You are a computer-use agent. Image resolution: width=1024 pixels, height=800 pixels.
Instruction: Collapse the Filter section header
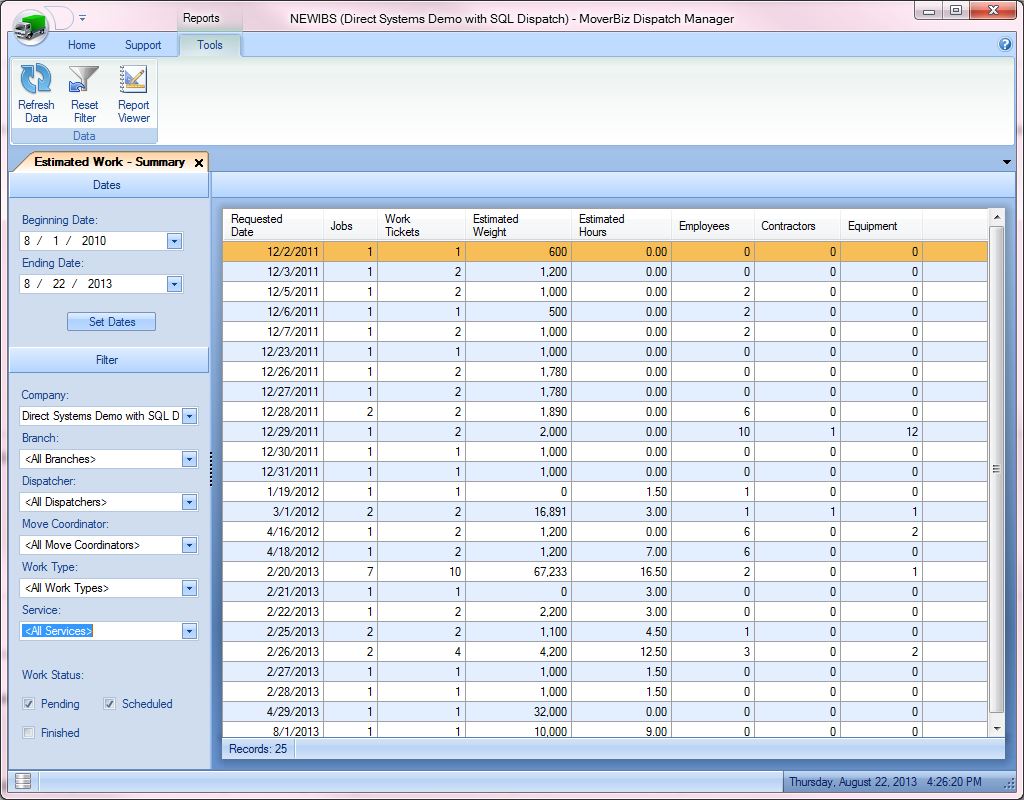108,360
